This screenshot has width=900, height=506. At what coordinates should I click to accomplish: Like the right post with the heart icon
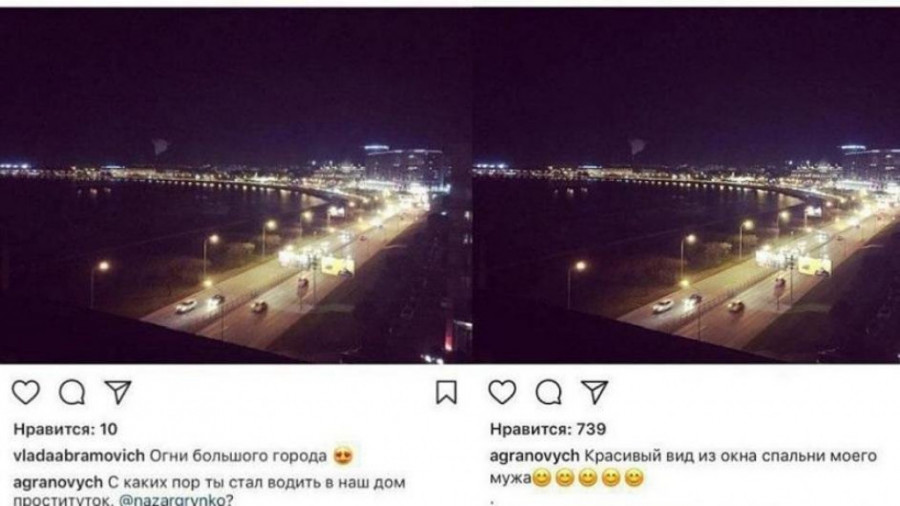tap(502, 393)
